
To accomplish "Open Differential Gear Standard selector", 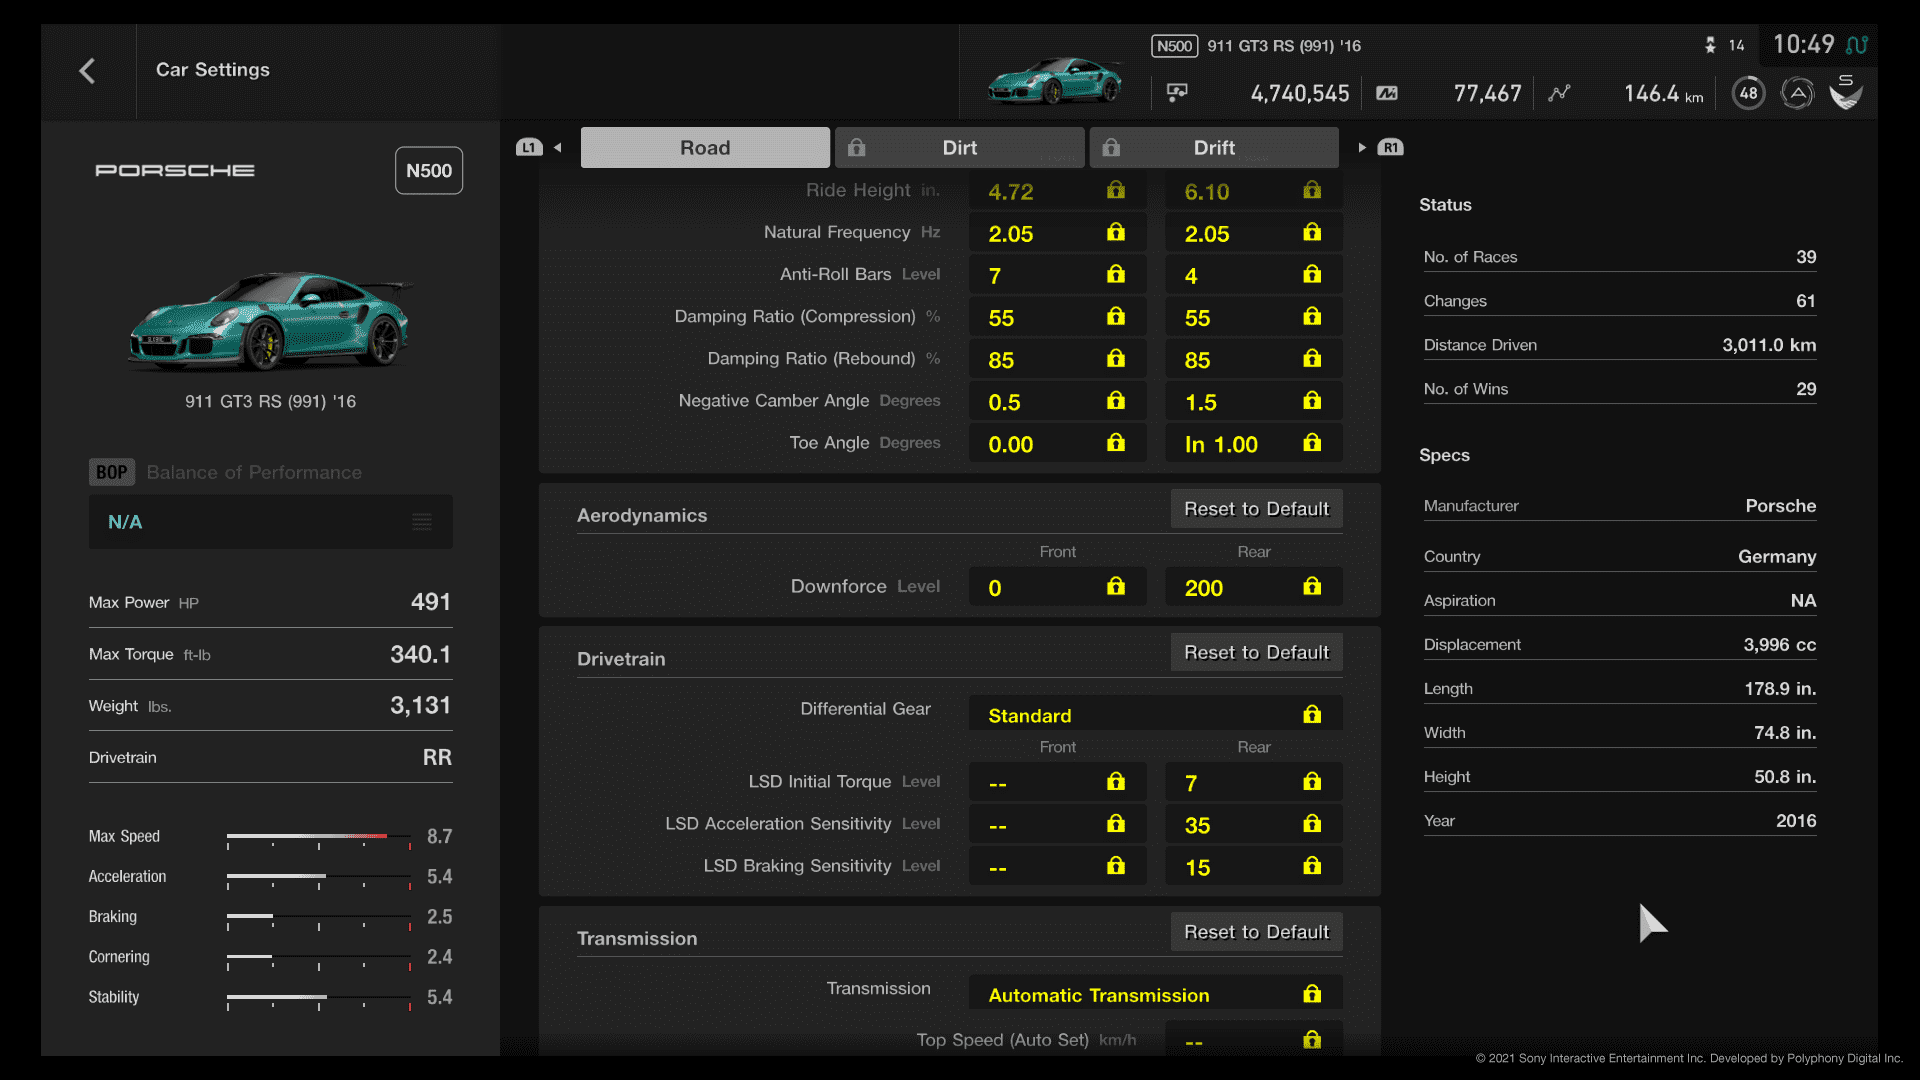I will tap(1156, 714).
